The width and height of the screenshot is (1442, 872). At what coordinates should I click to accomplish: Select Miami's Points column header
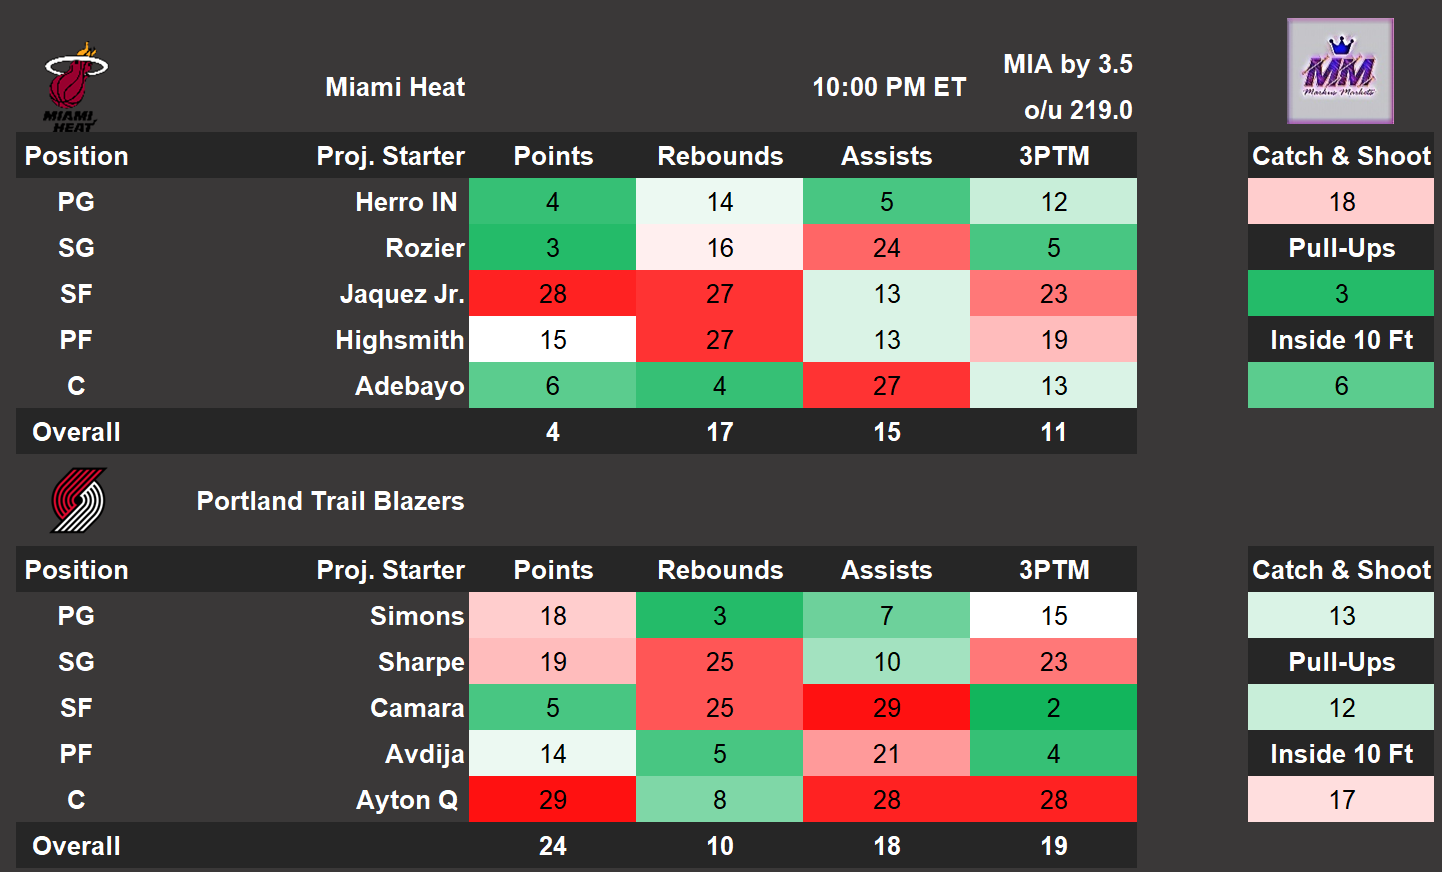pos(553,156)
